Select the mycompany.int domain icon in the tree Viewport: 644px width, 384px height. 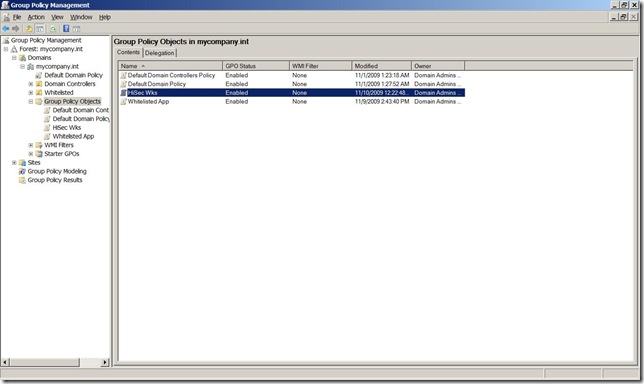(x=31, y=67)
